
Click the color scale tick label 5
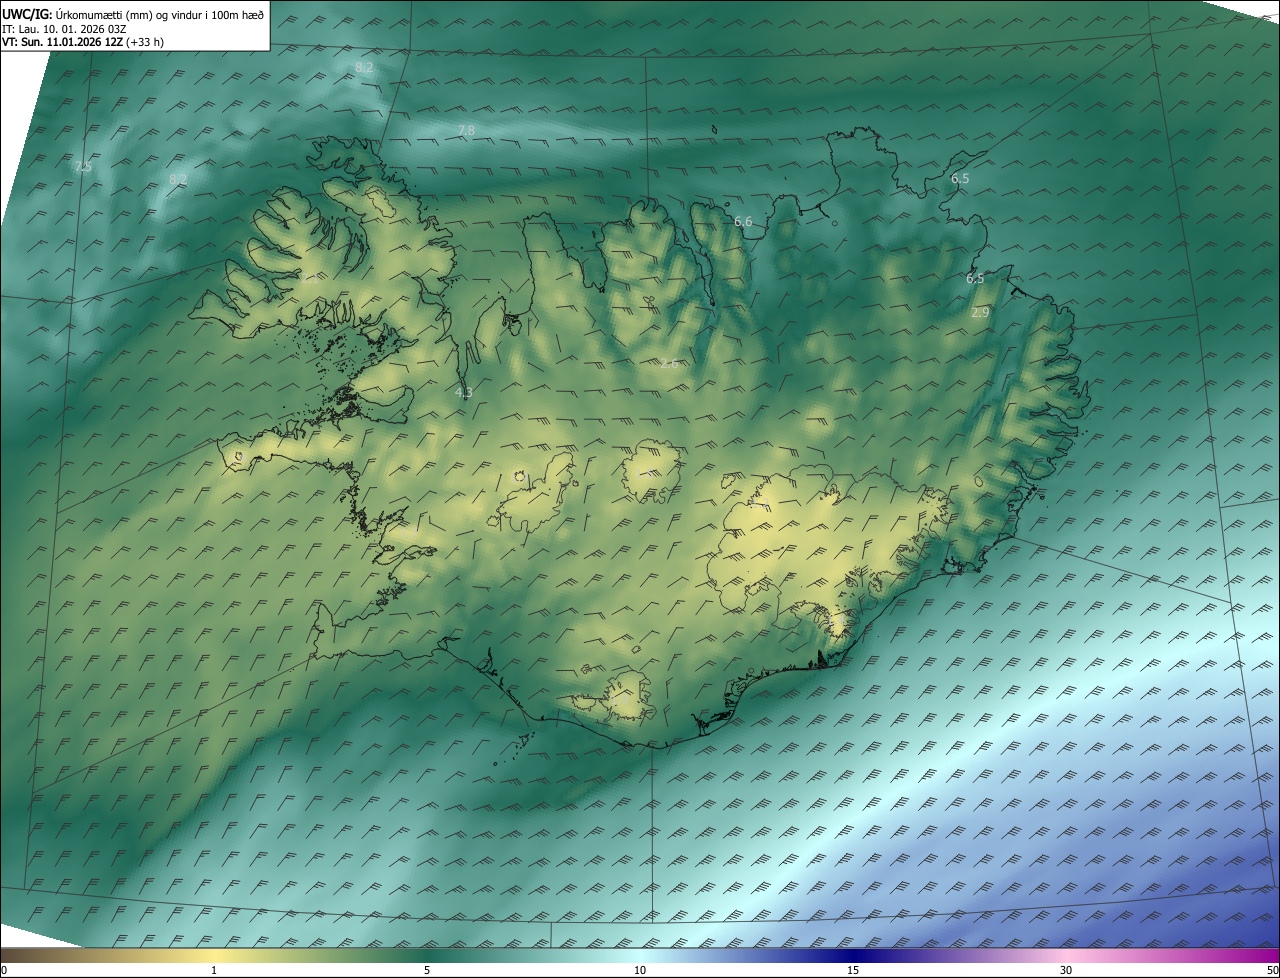(427, 970)
